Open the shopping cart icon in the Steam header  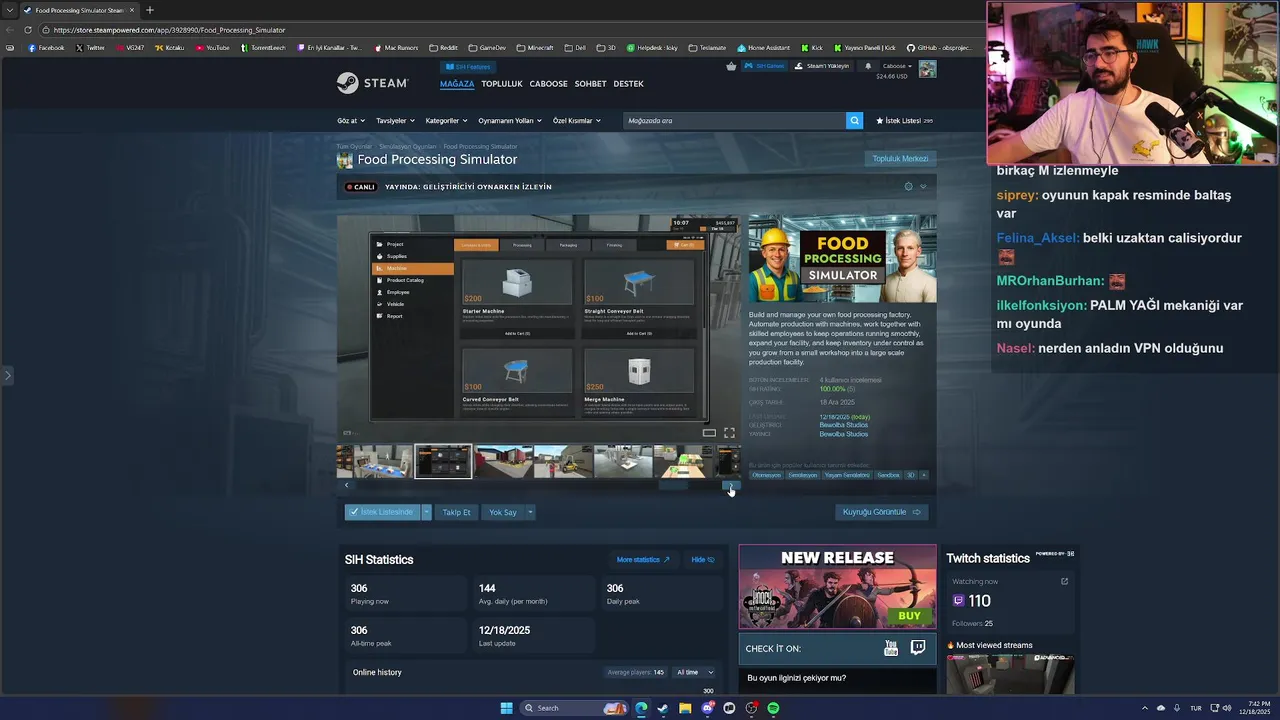click(x=731, y=66)
